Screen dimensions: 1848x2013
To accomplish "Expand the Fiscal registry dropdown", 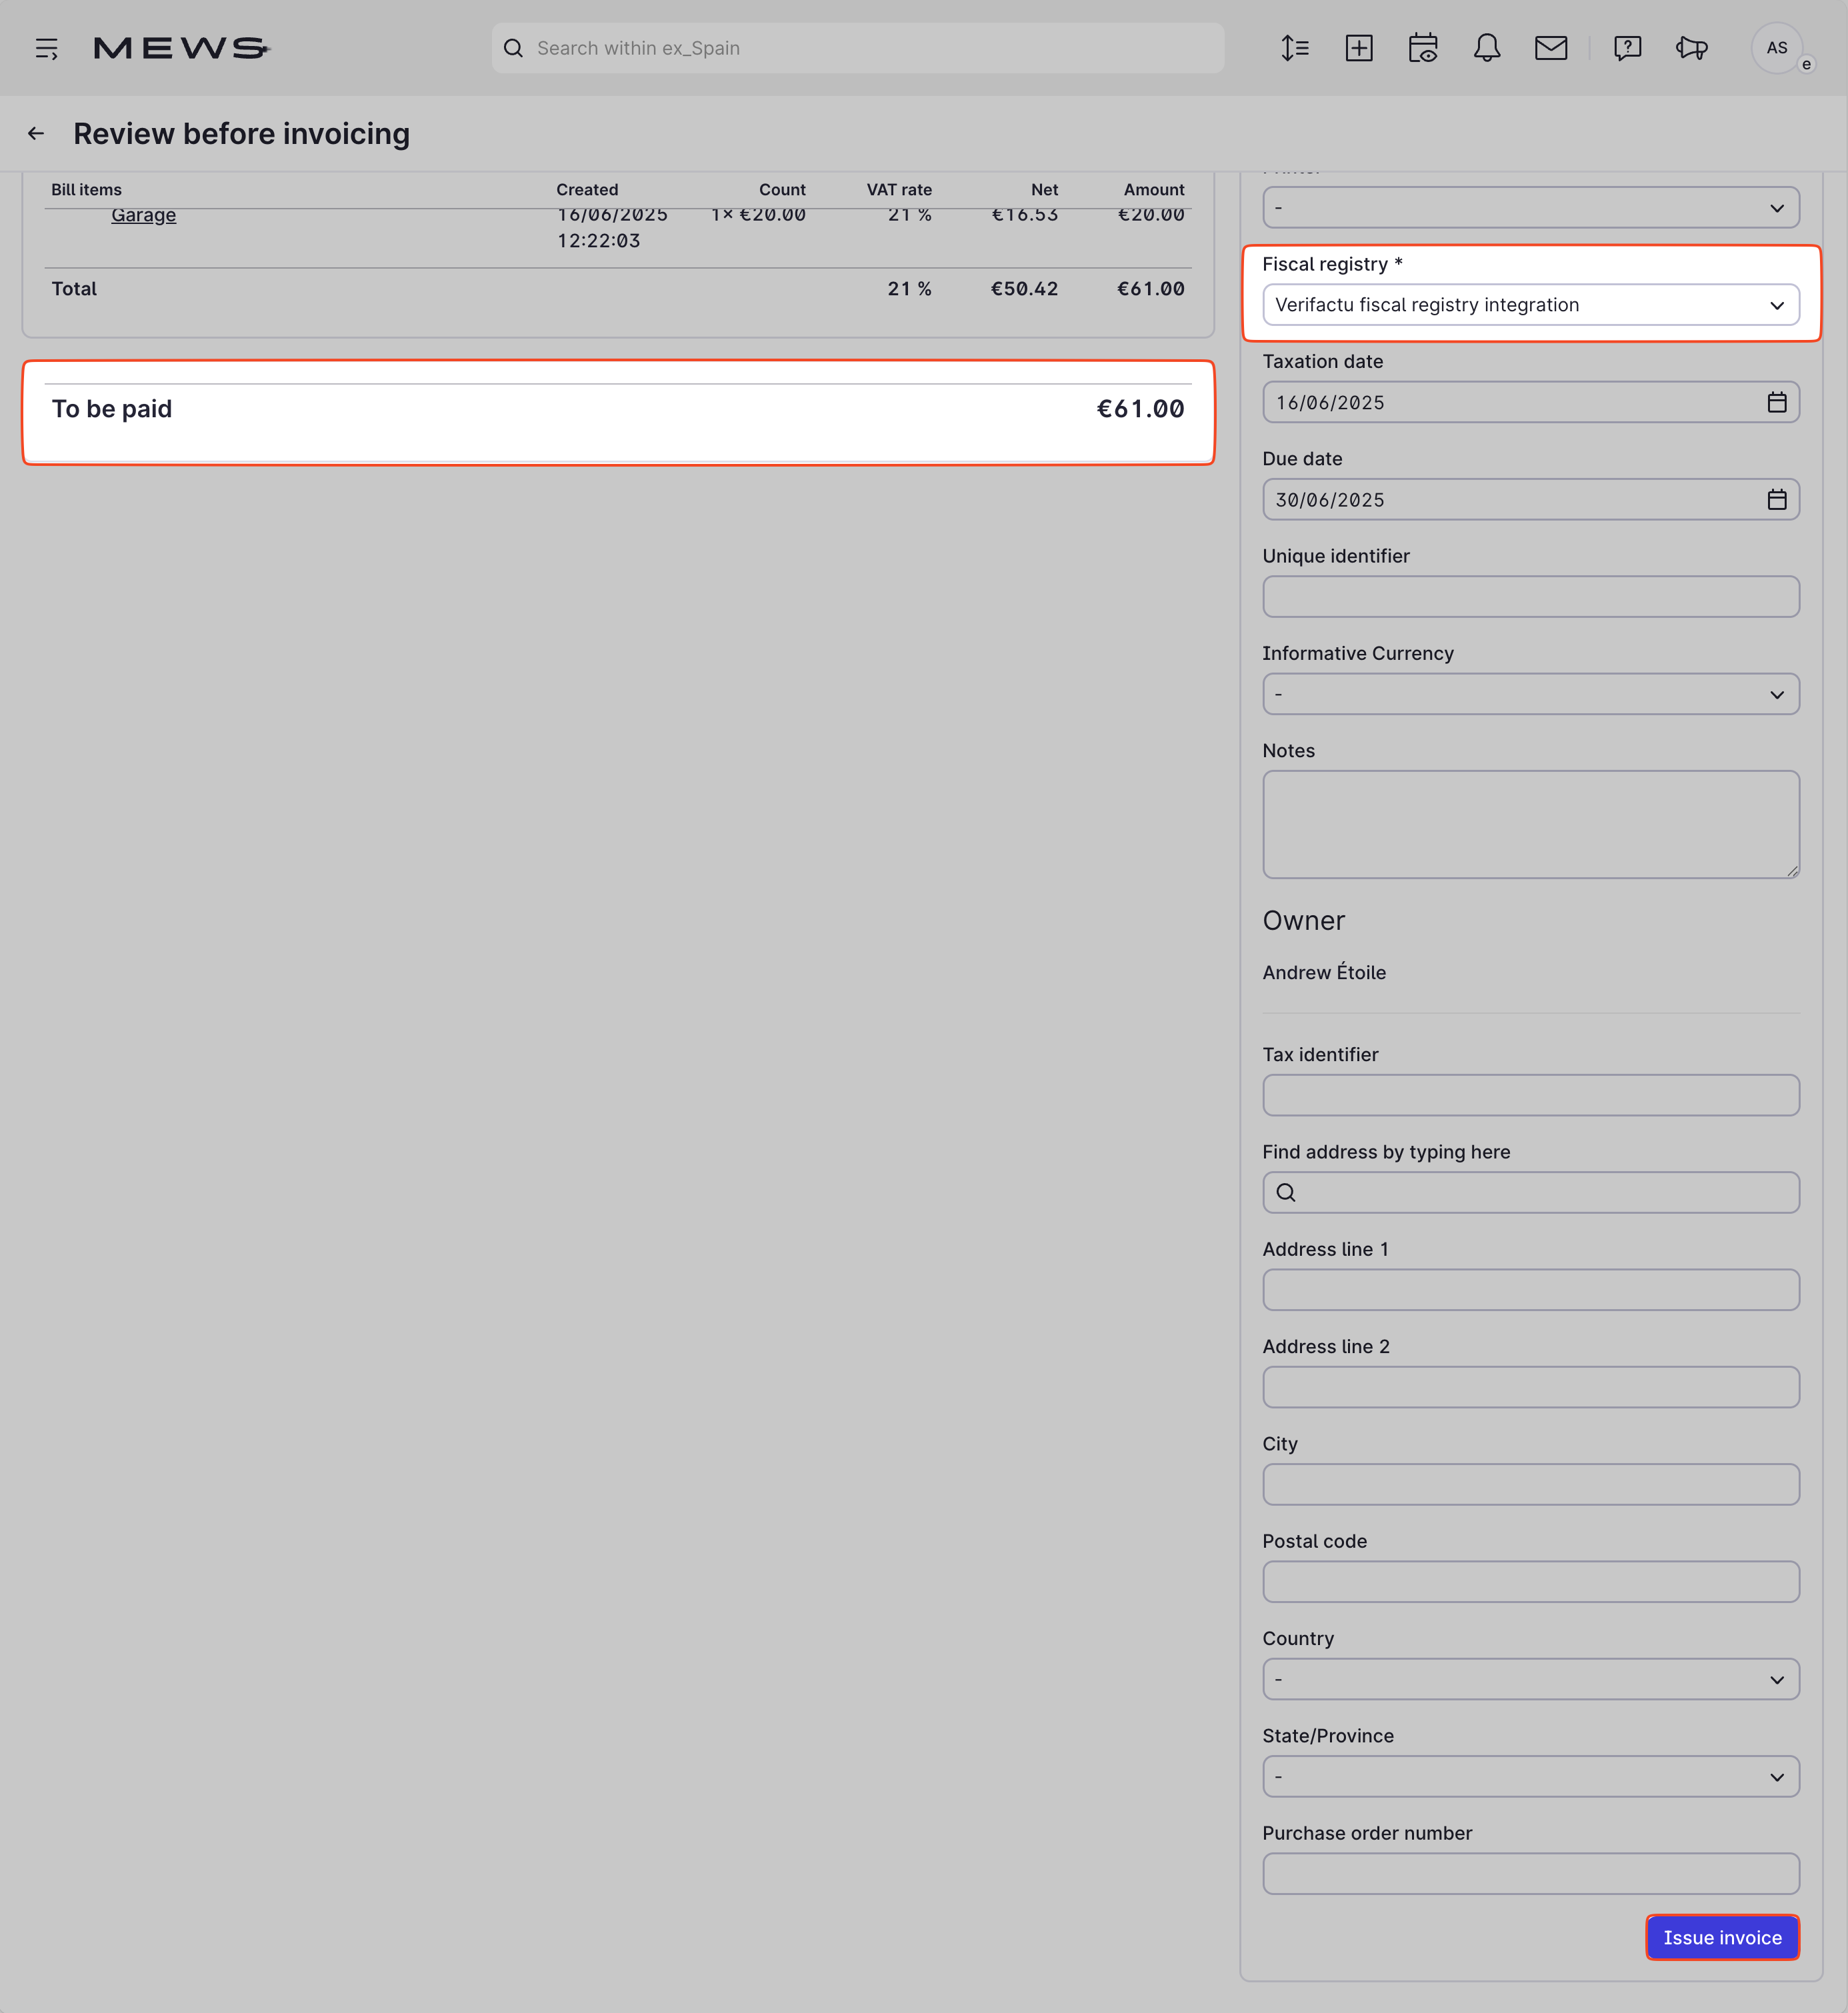I will [x=1531, y=305].
